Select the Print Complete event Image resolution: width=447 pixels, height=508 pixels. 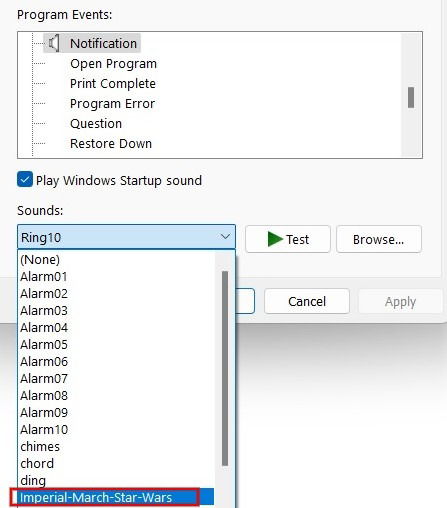pyautogui.click(x=113, y=83)
